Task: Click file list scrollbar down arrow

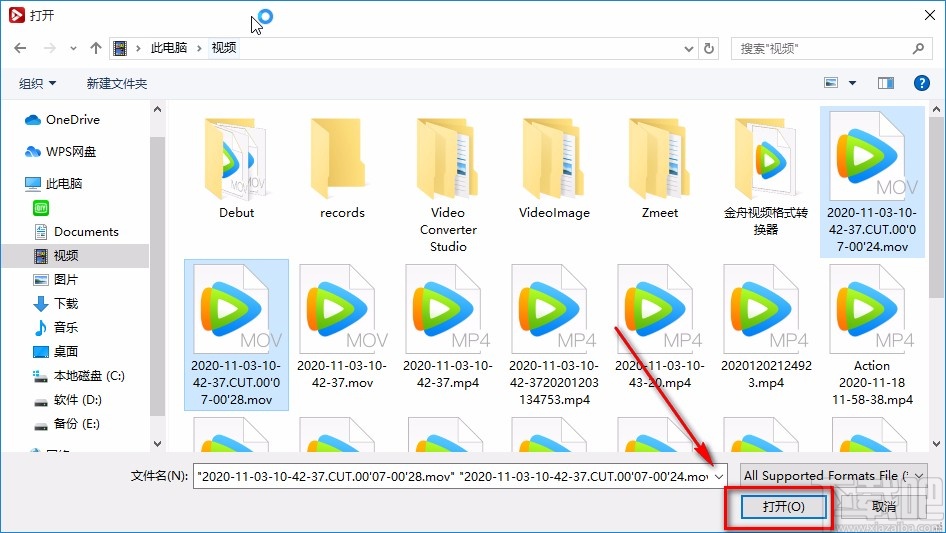Action: click(x=936, y=444)
